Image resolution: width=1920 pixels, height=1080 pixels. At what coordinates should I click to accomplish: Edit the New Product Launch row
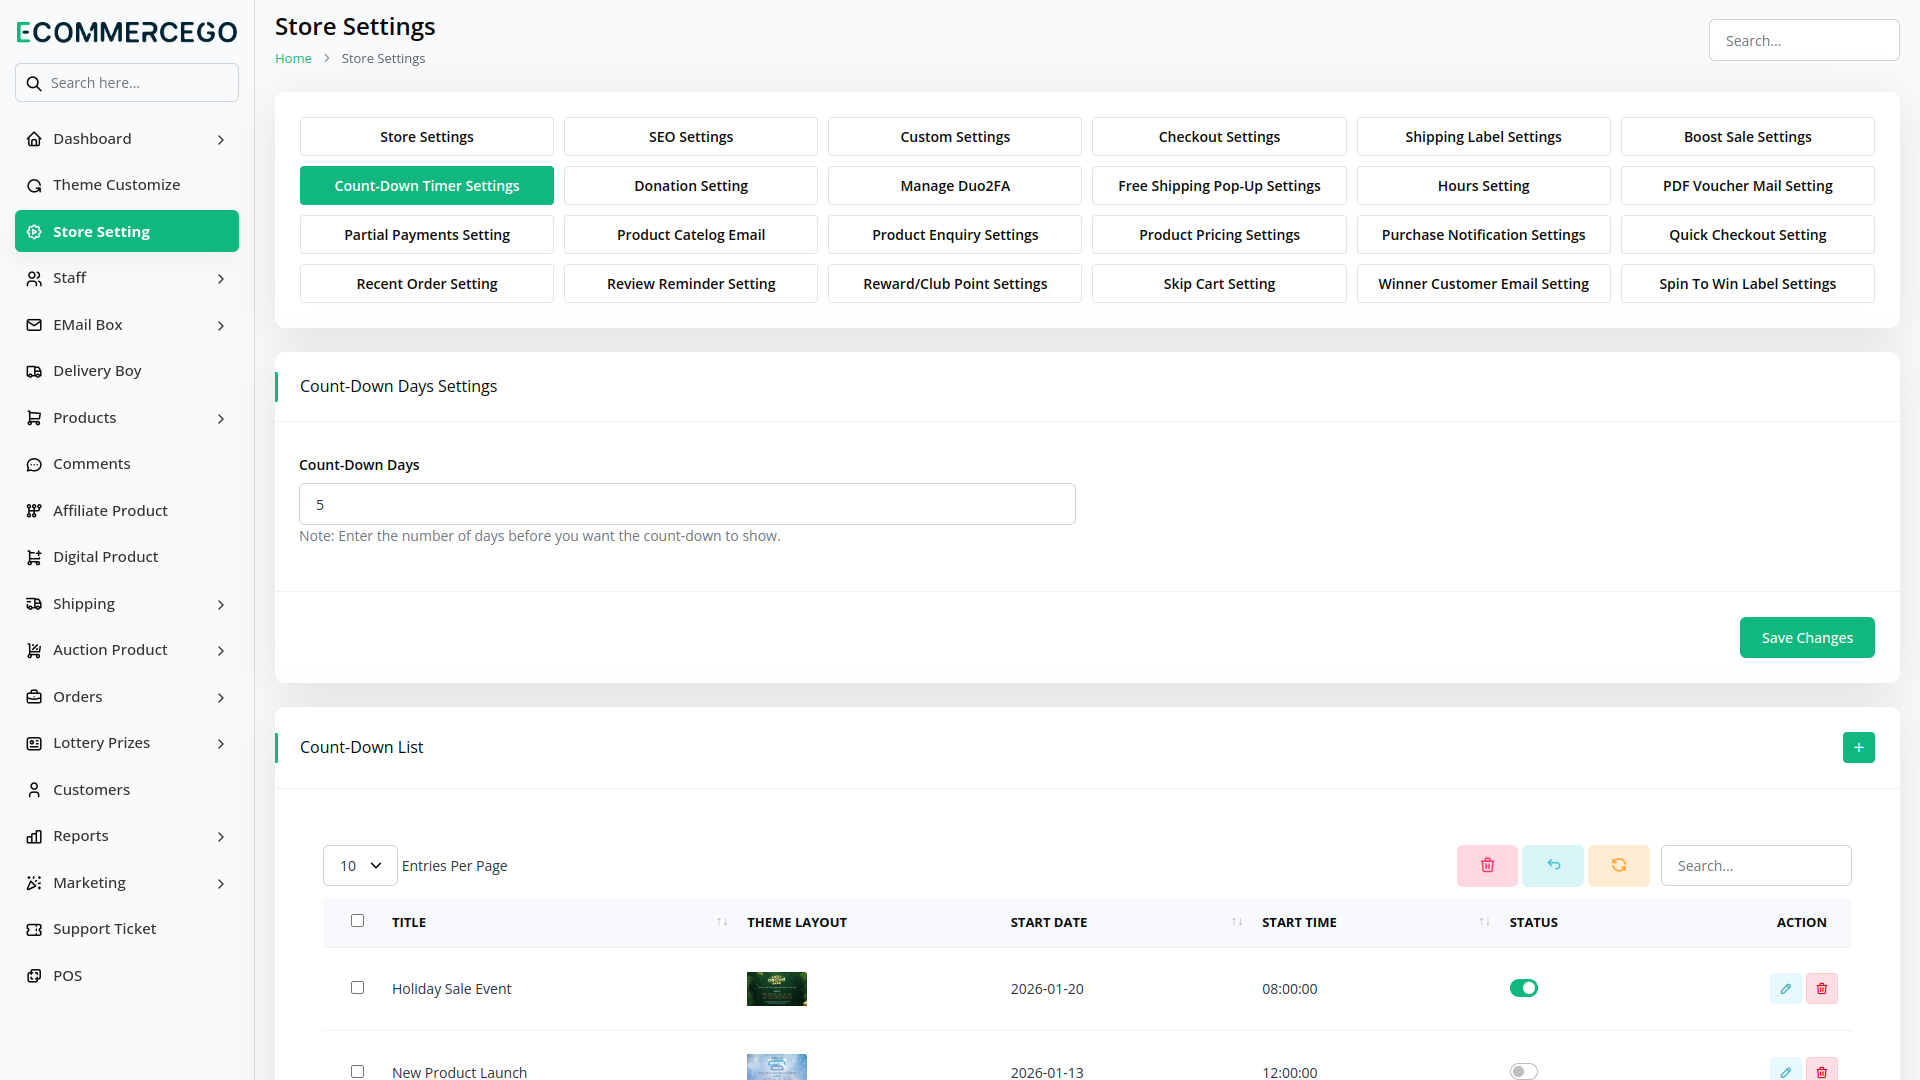[x=1786, y=1070]
